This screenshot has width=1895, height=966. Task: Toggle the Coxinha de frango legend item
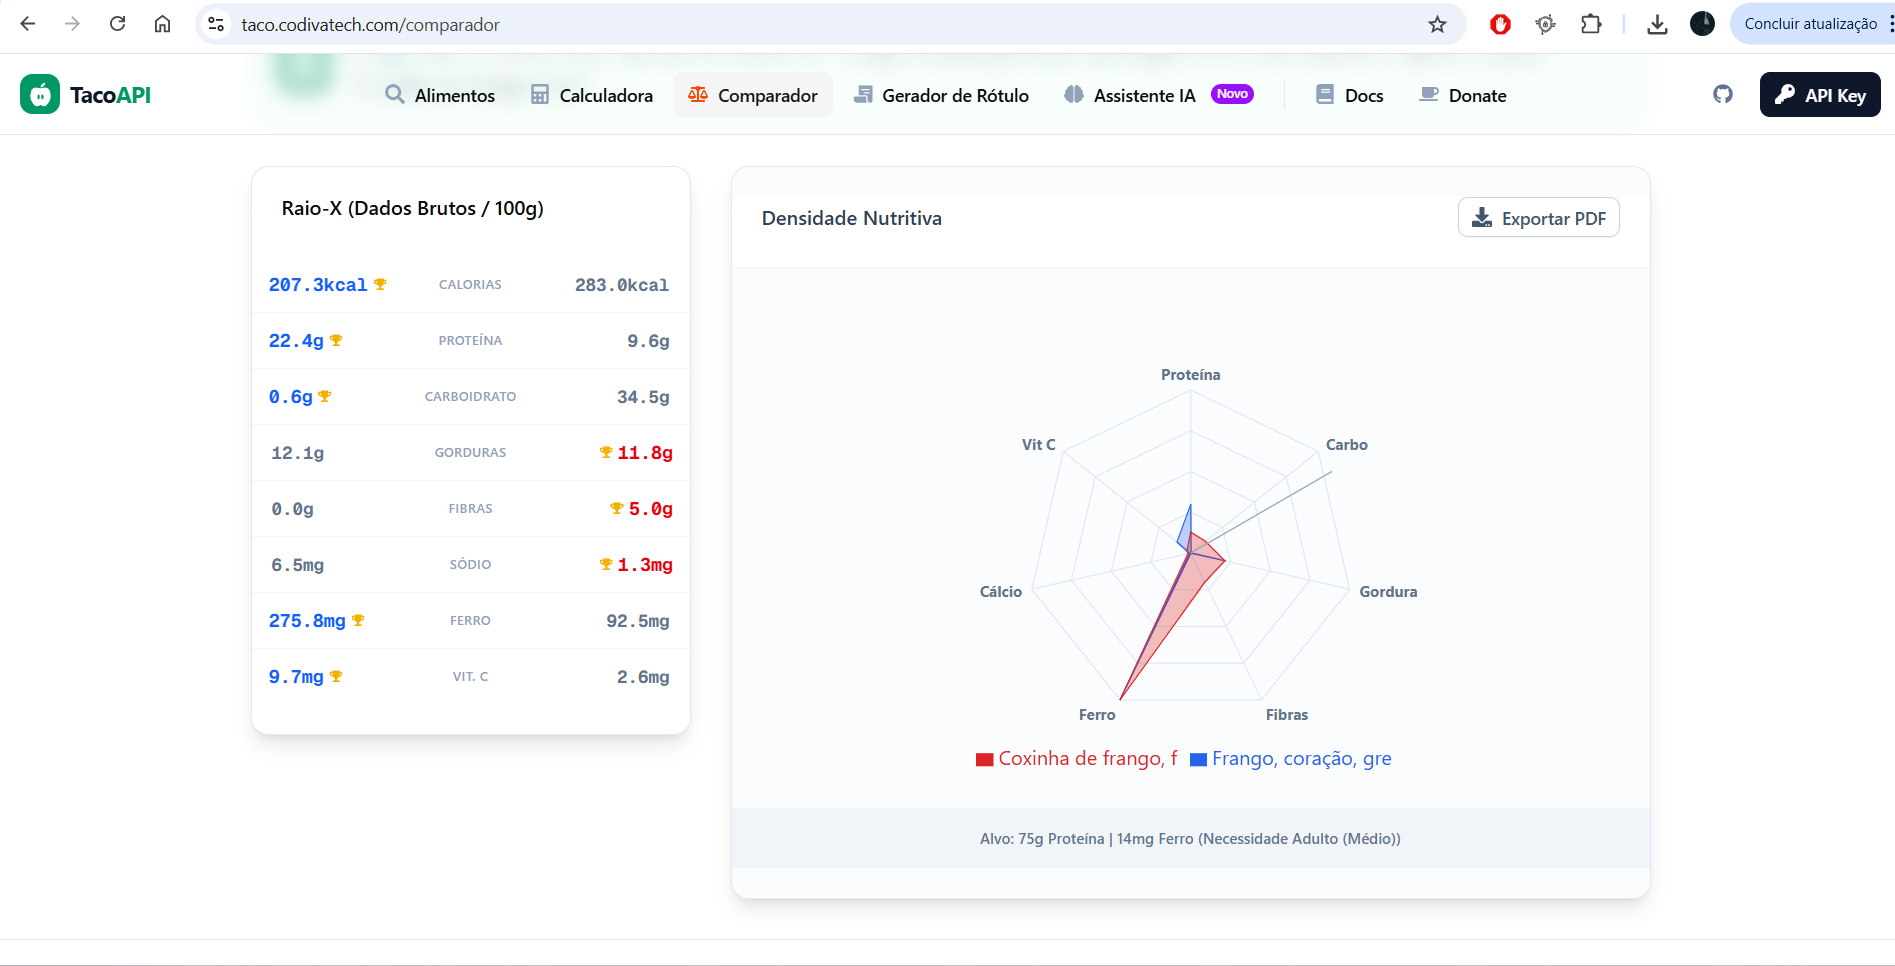(1076, 759)
